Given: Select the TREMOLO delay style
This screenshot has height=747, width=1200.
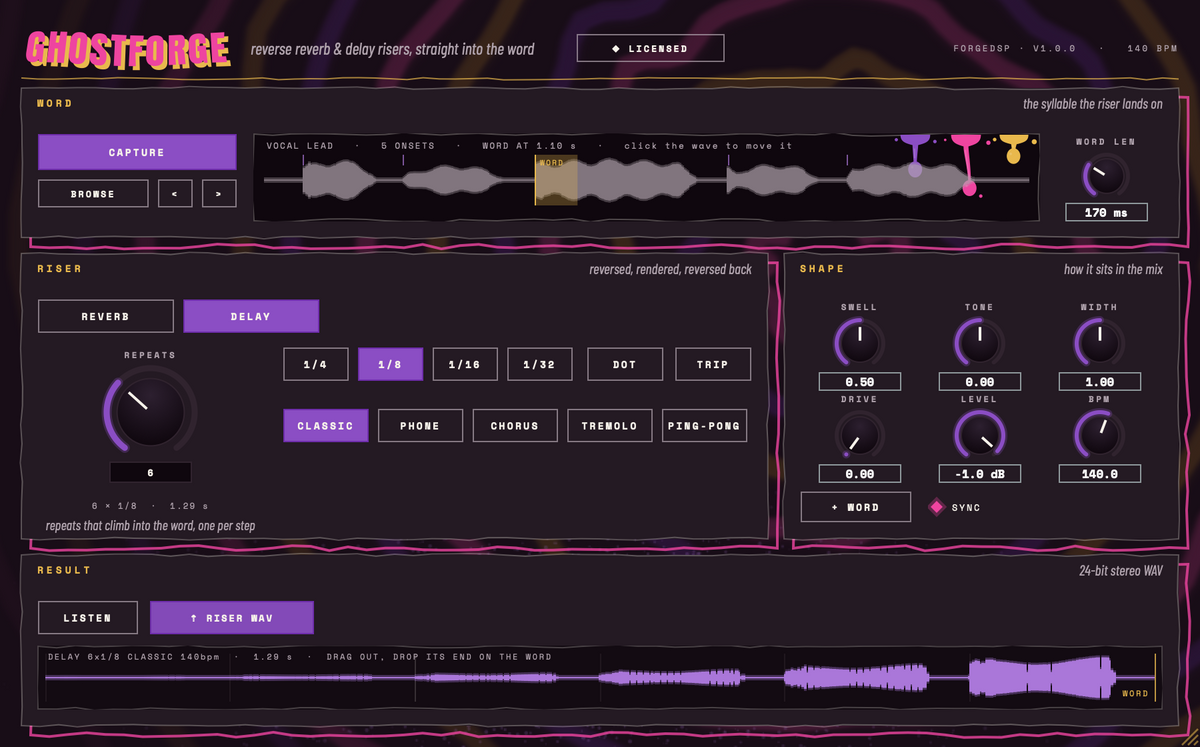Looking at the screenshot, I should tap(610, 425).
